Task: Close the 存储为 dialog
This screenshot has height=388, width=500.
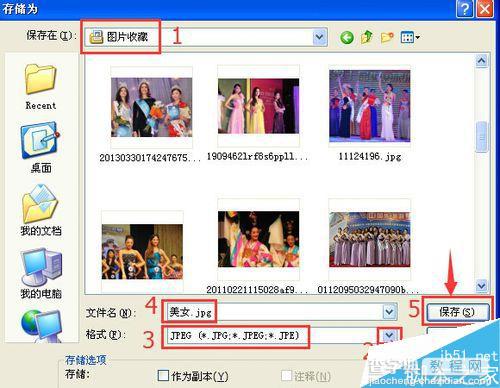Action: coord(484,9)
